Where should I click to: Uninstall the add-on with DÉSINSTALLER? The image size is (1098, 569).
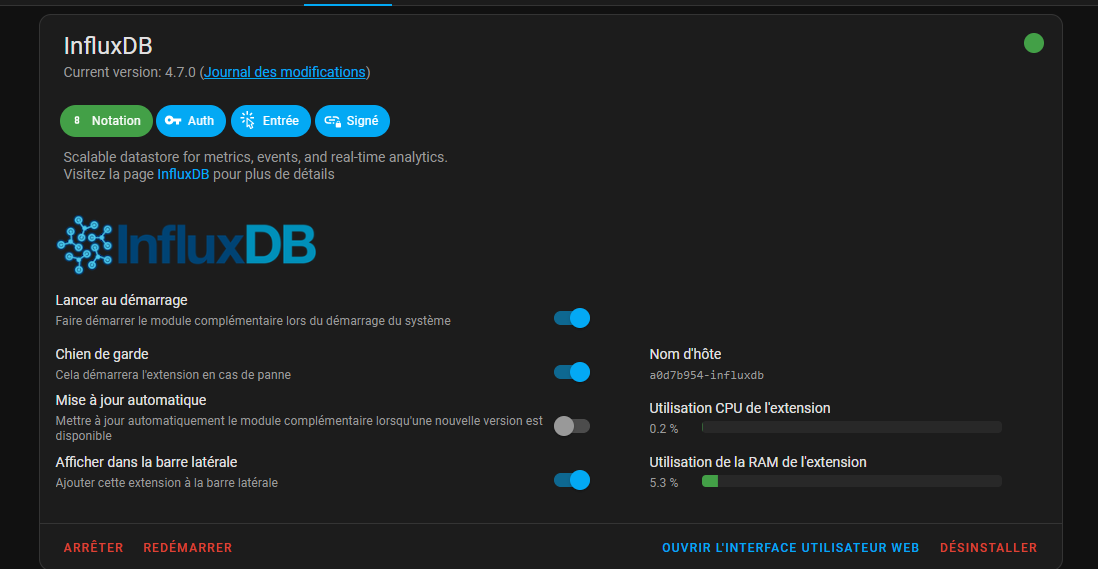(x=988, y=548)
